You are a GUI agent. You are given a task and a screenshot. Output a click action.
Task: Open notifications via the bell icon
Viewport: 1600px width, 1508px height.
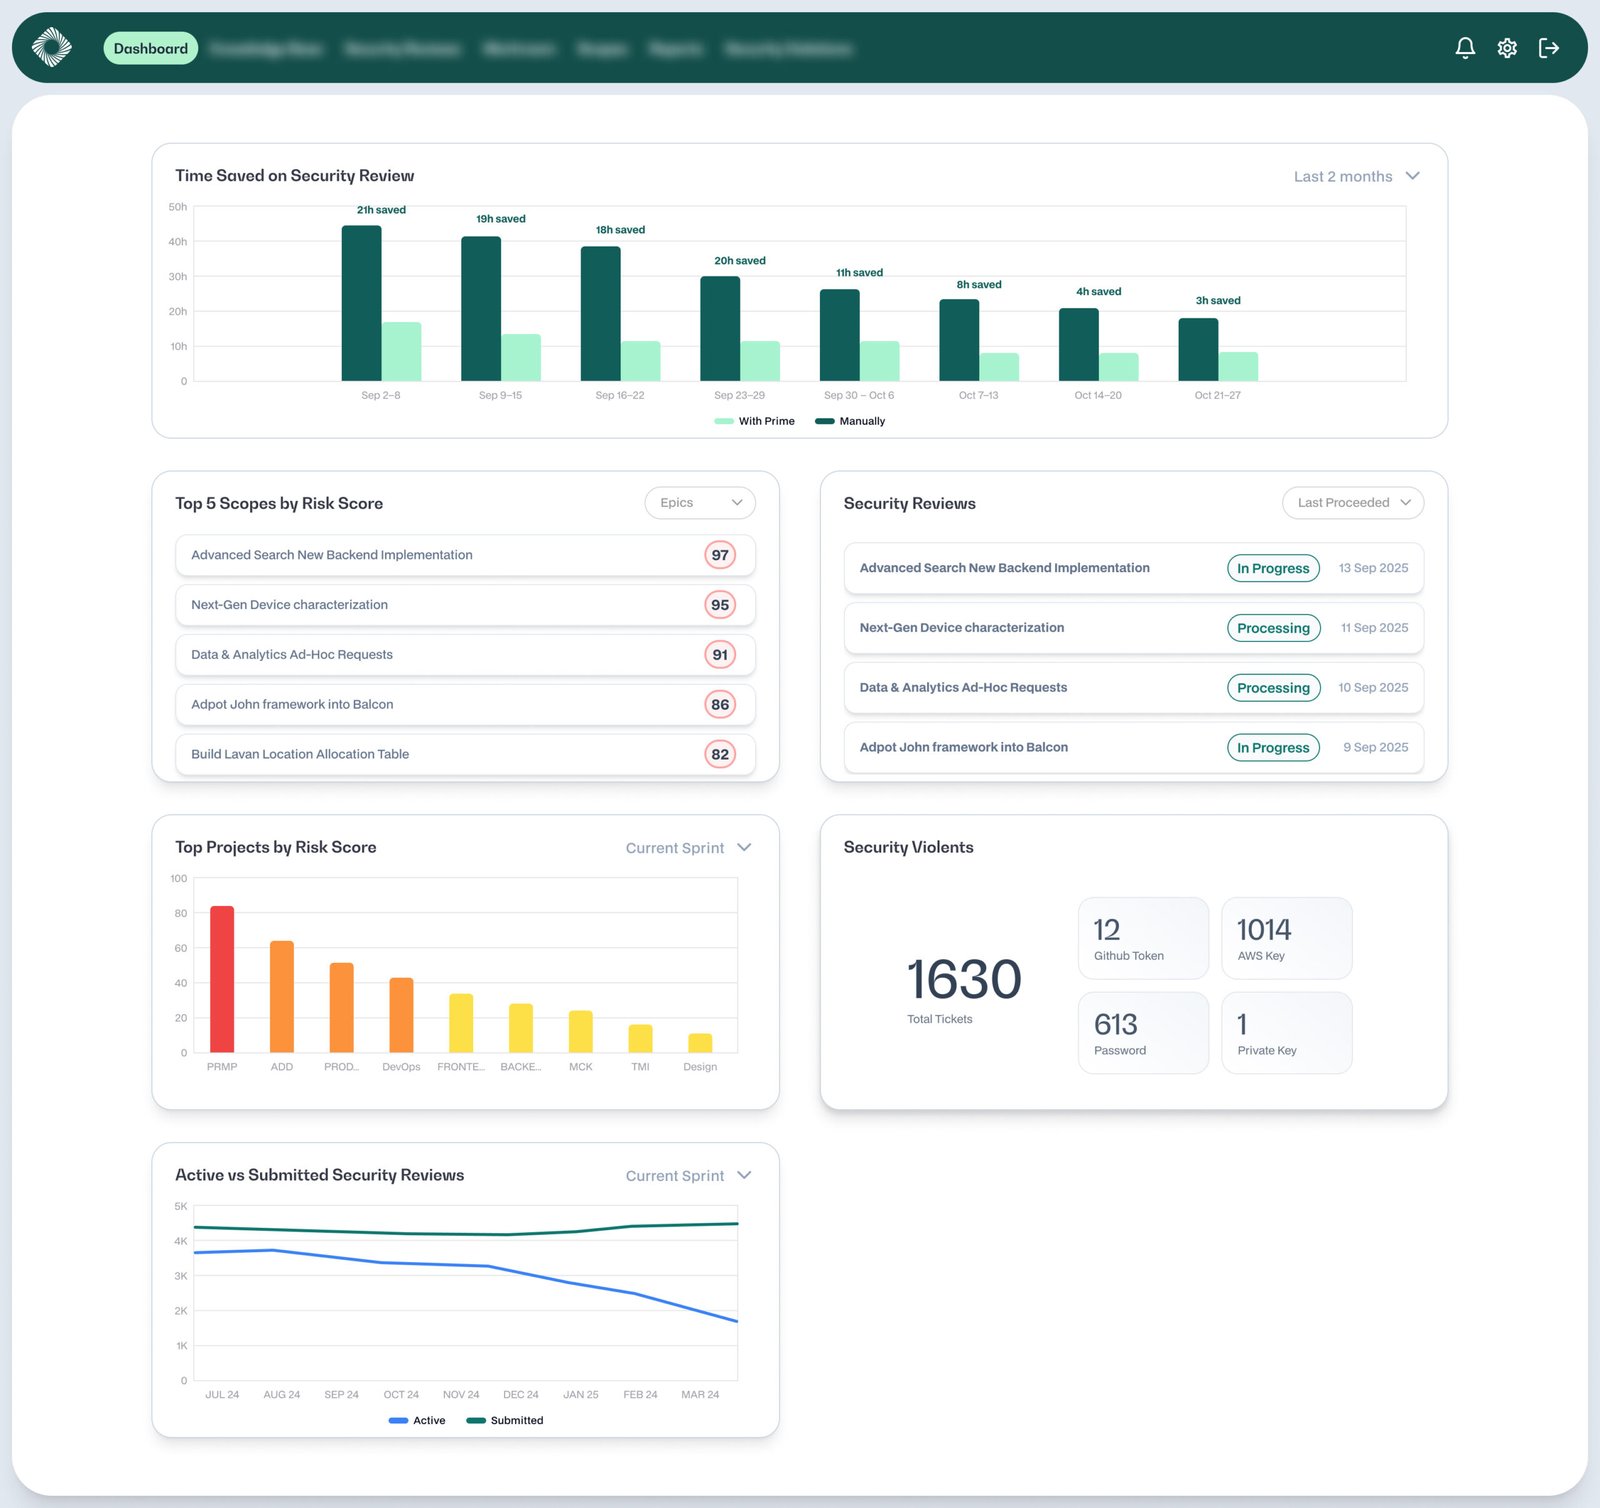pos(1465,48)
